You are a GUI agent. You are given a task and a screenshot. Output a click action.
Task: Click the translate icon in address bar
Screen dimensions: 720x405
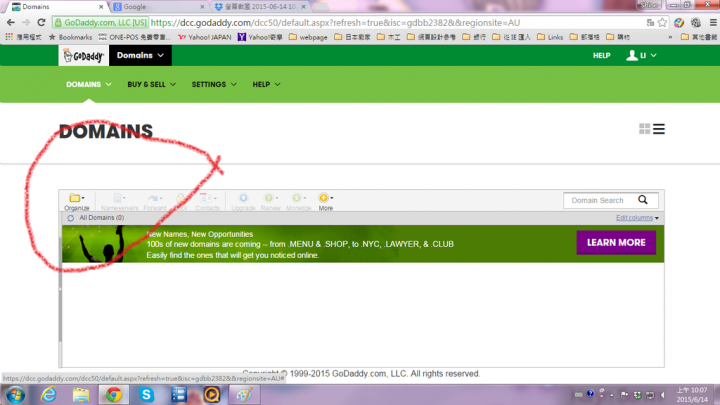pyautogui.click(x=650, y=22)
